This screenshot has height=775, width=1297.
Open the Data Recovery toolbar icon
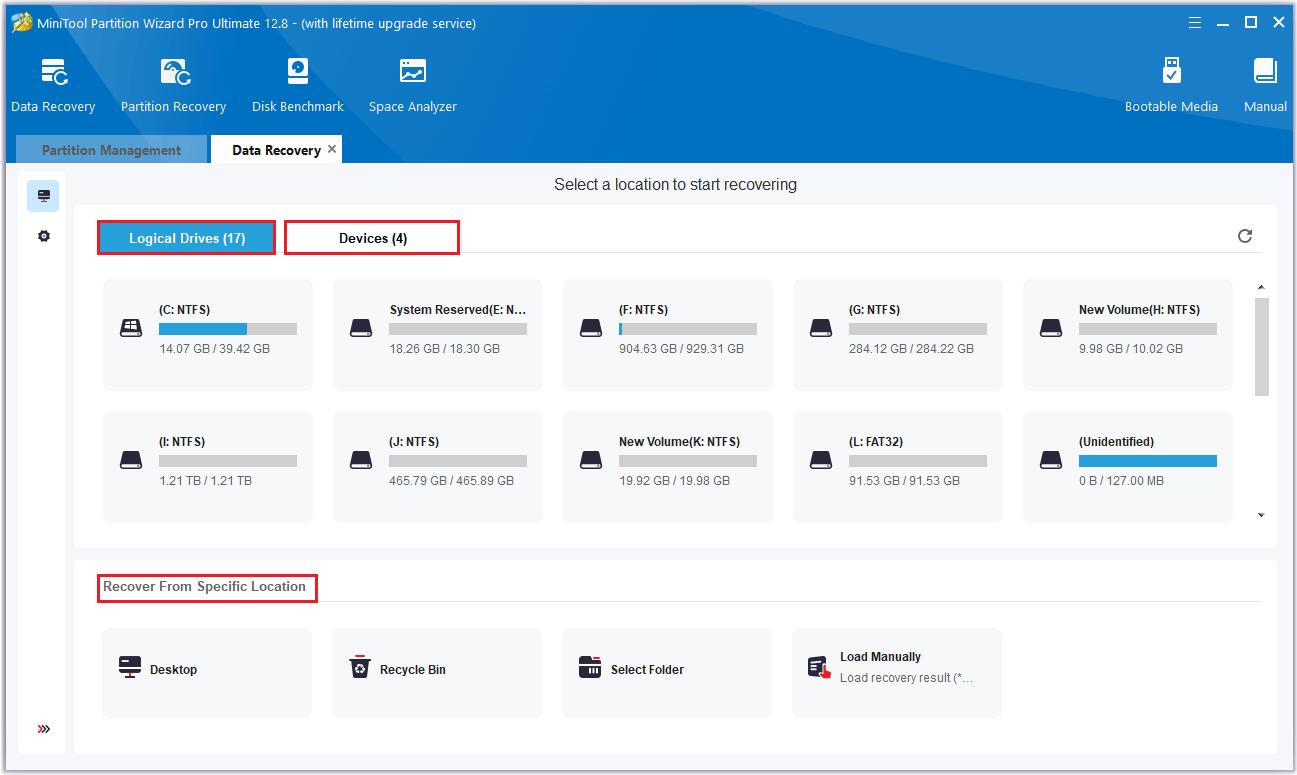pos(53,72)
